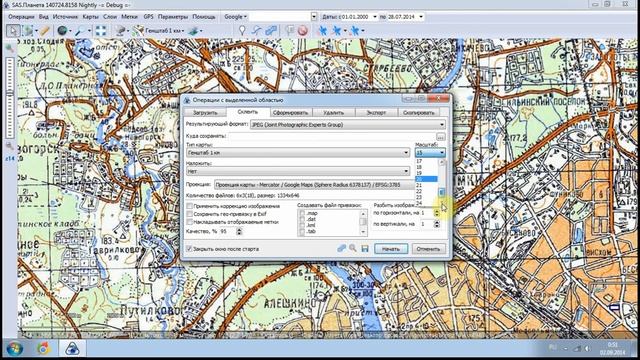
Task: Check the .kml binding file option
Action: [302, 225]
